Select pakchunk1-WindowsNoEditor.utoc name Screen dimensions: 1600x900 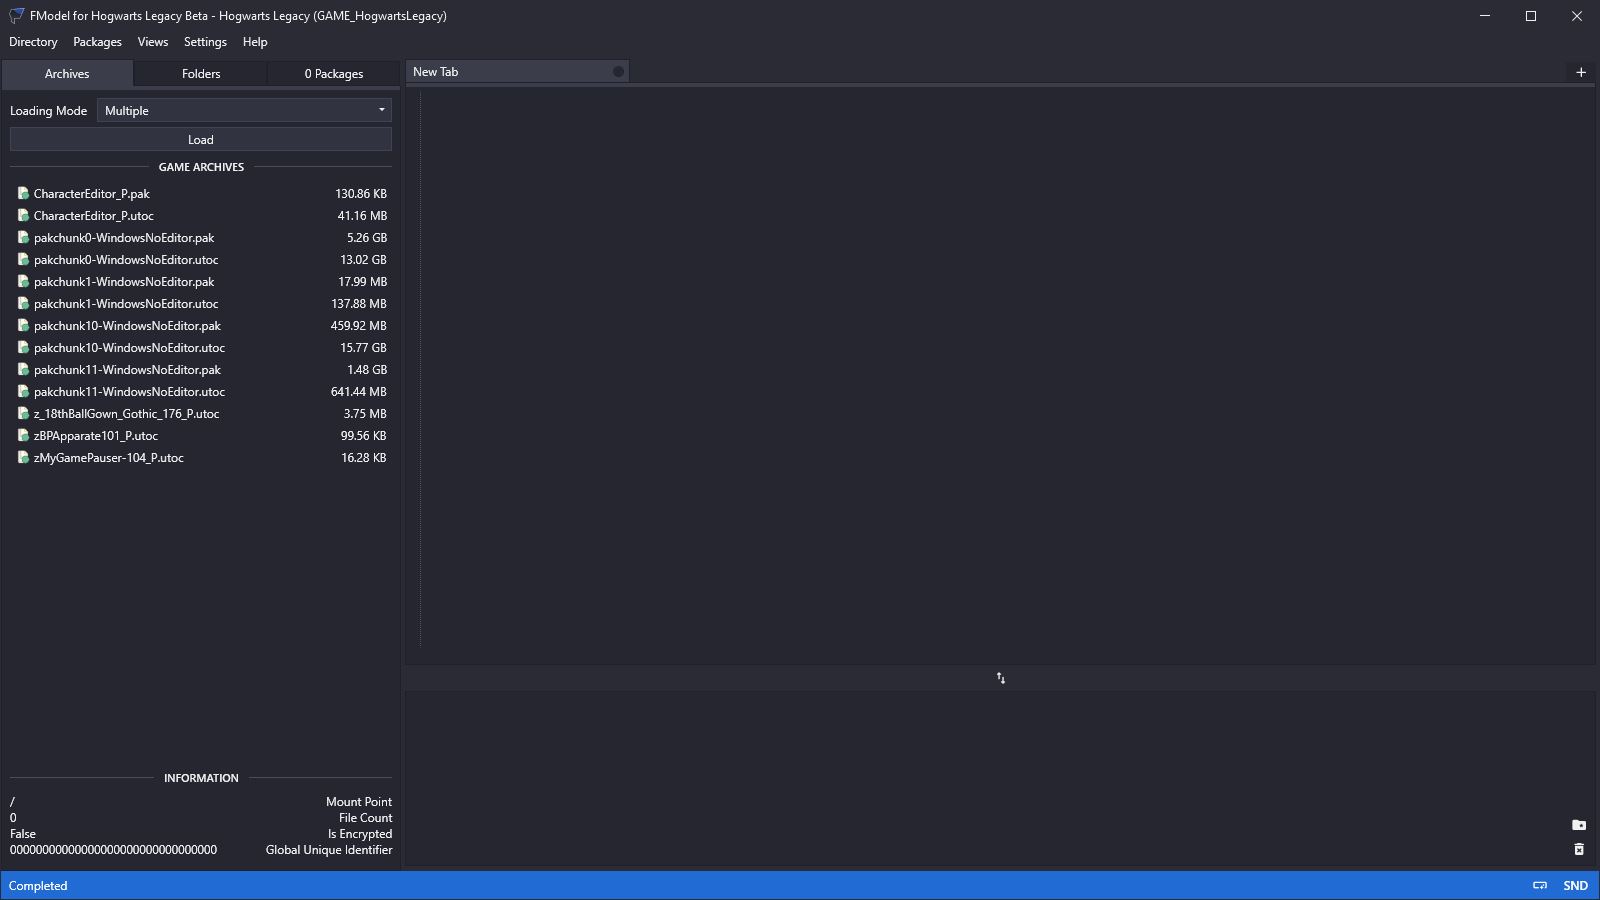pos(126,304)
